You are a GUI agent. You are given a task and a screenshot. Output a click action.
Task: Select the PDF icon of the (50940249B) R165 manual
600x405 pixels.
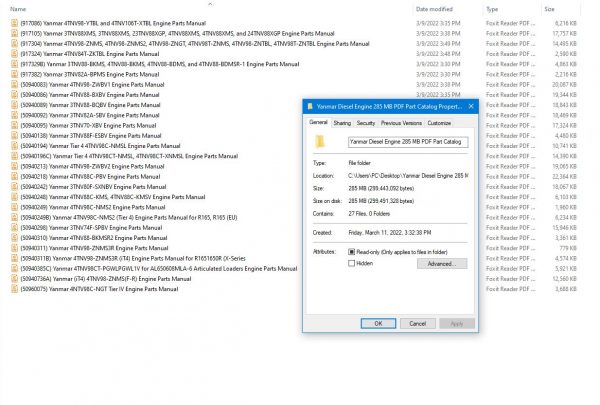(x=15, y=217)
